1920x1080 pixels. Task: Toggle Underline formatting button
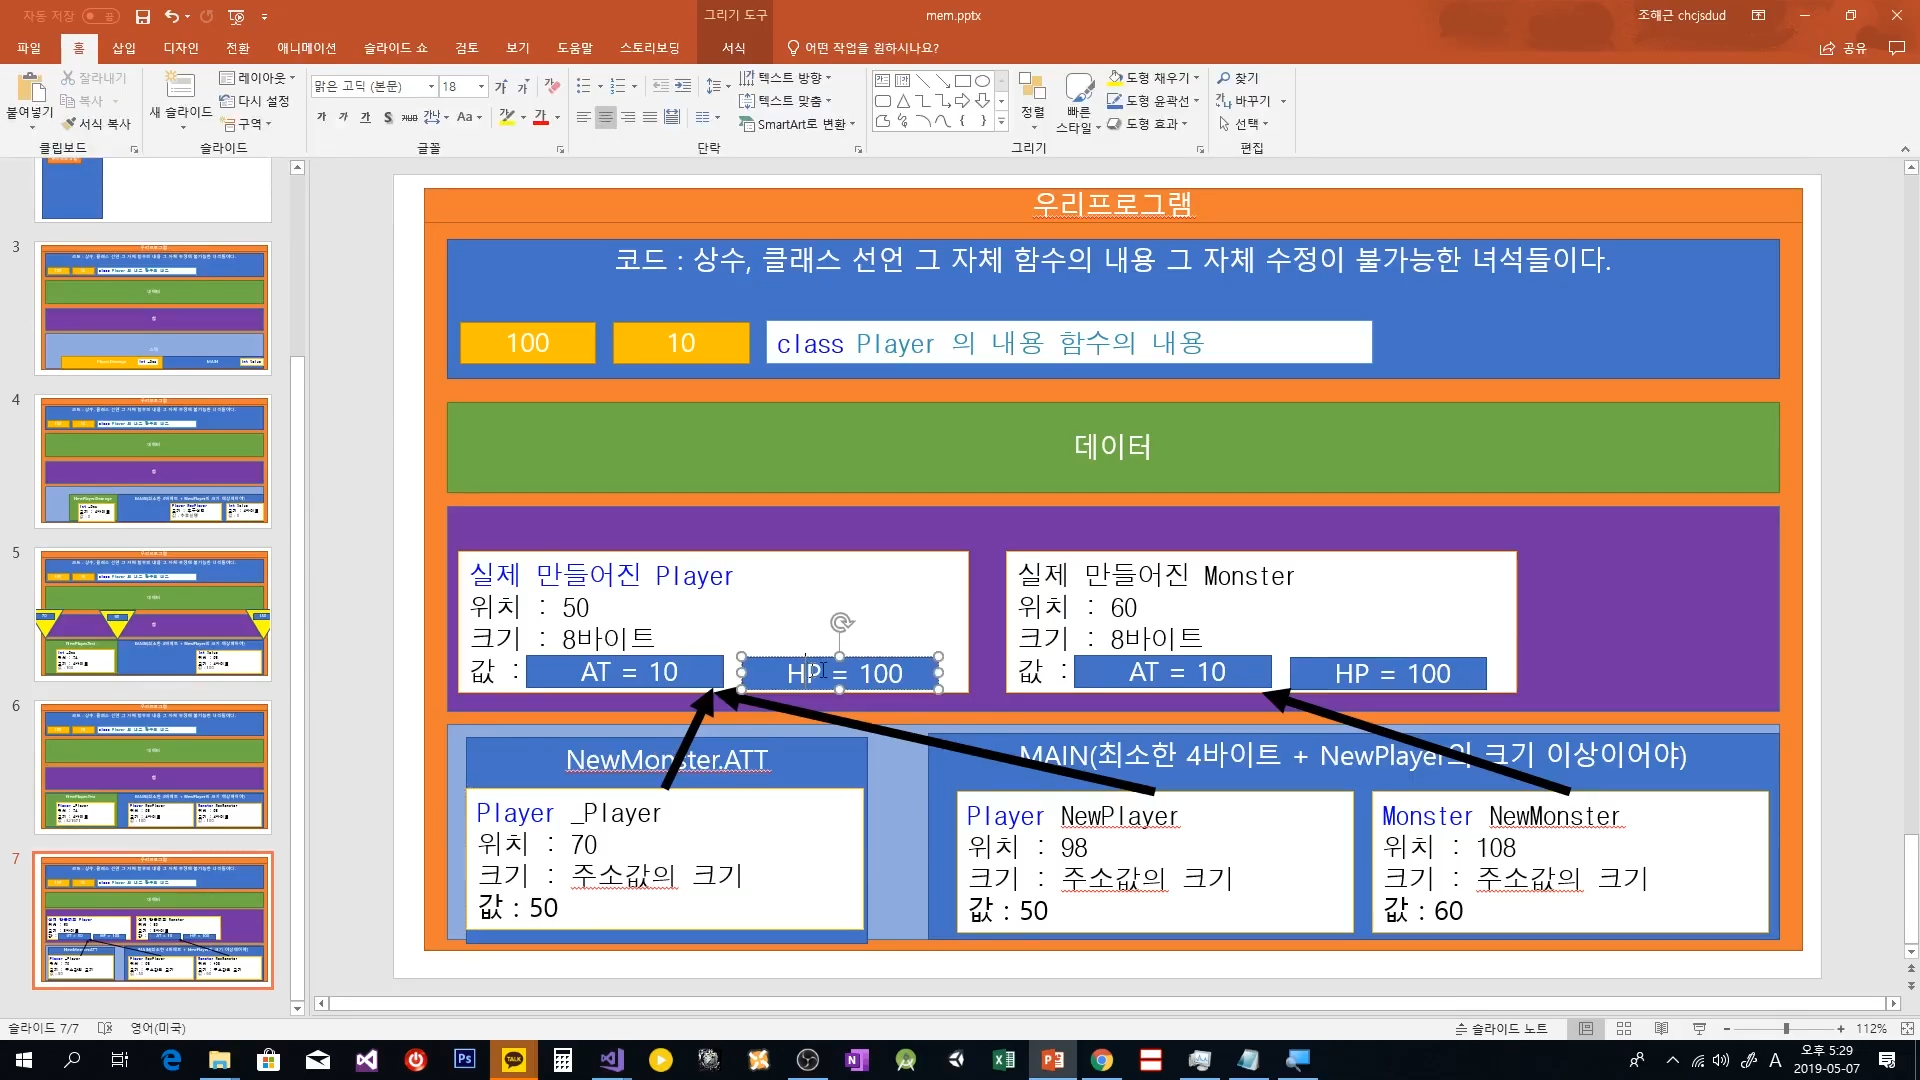(365, 118)
